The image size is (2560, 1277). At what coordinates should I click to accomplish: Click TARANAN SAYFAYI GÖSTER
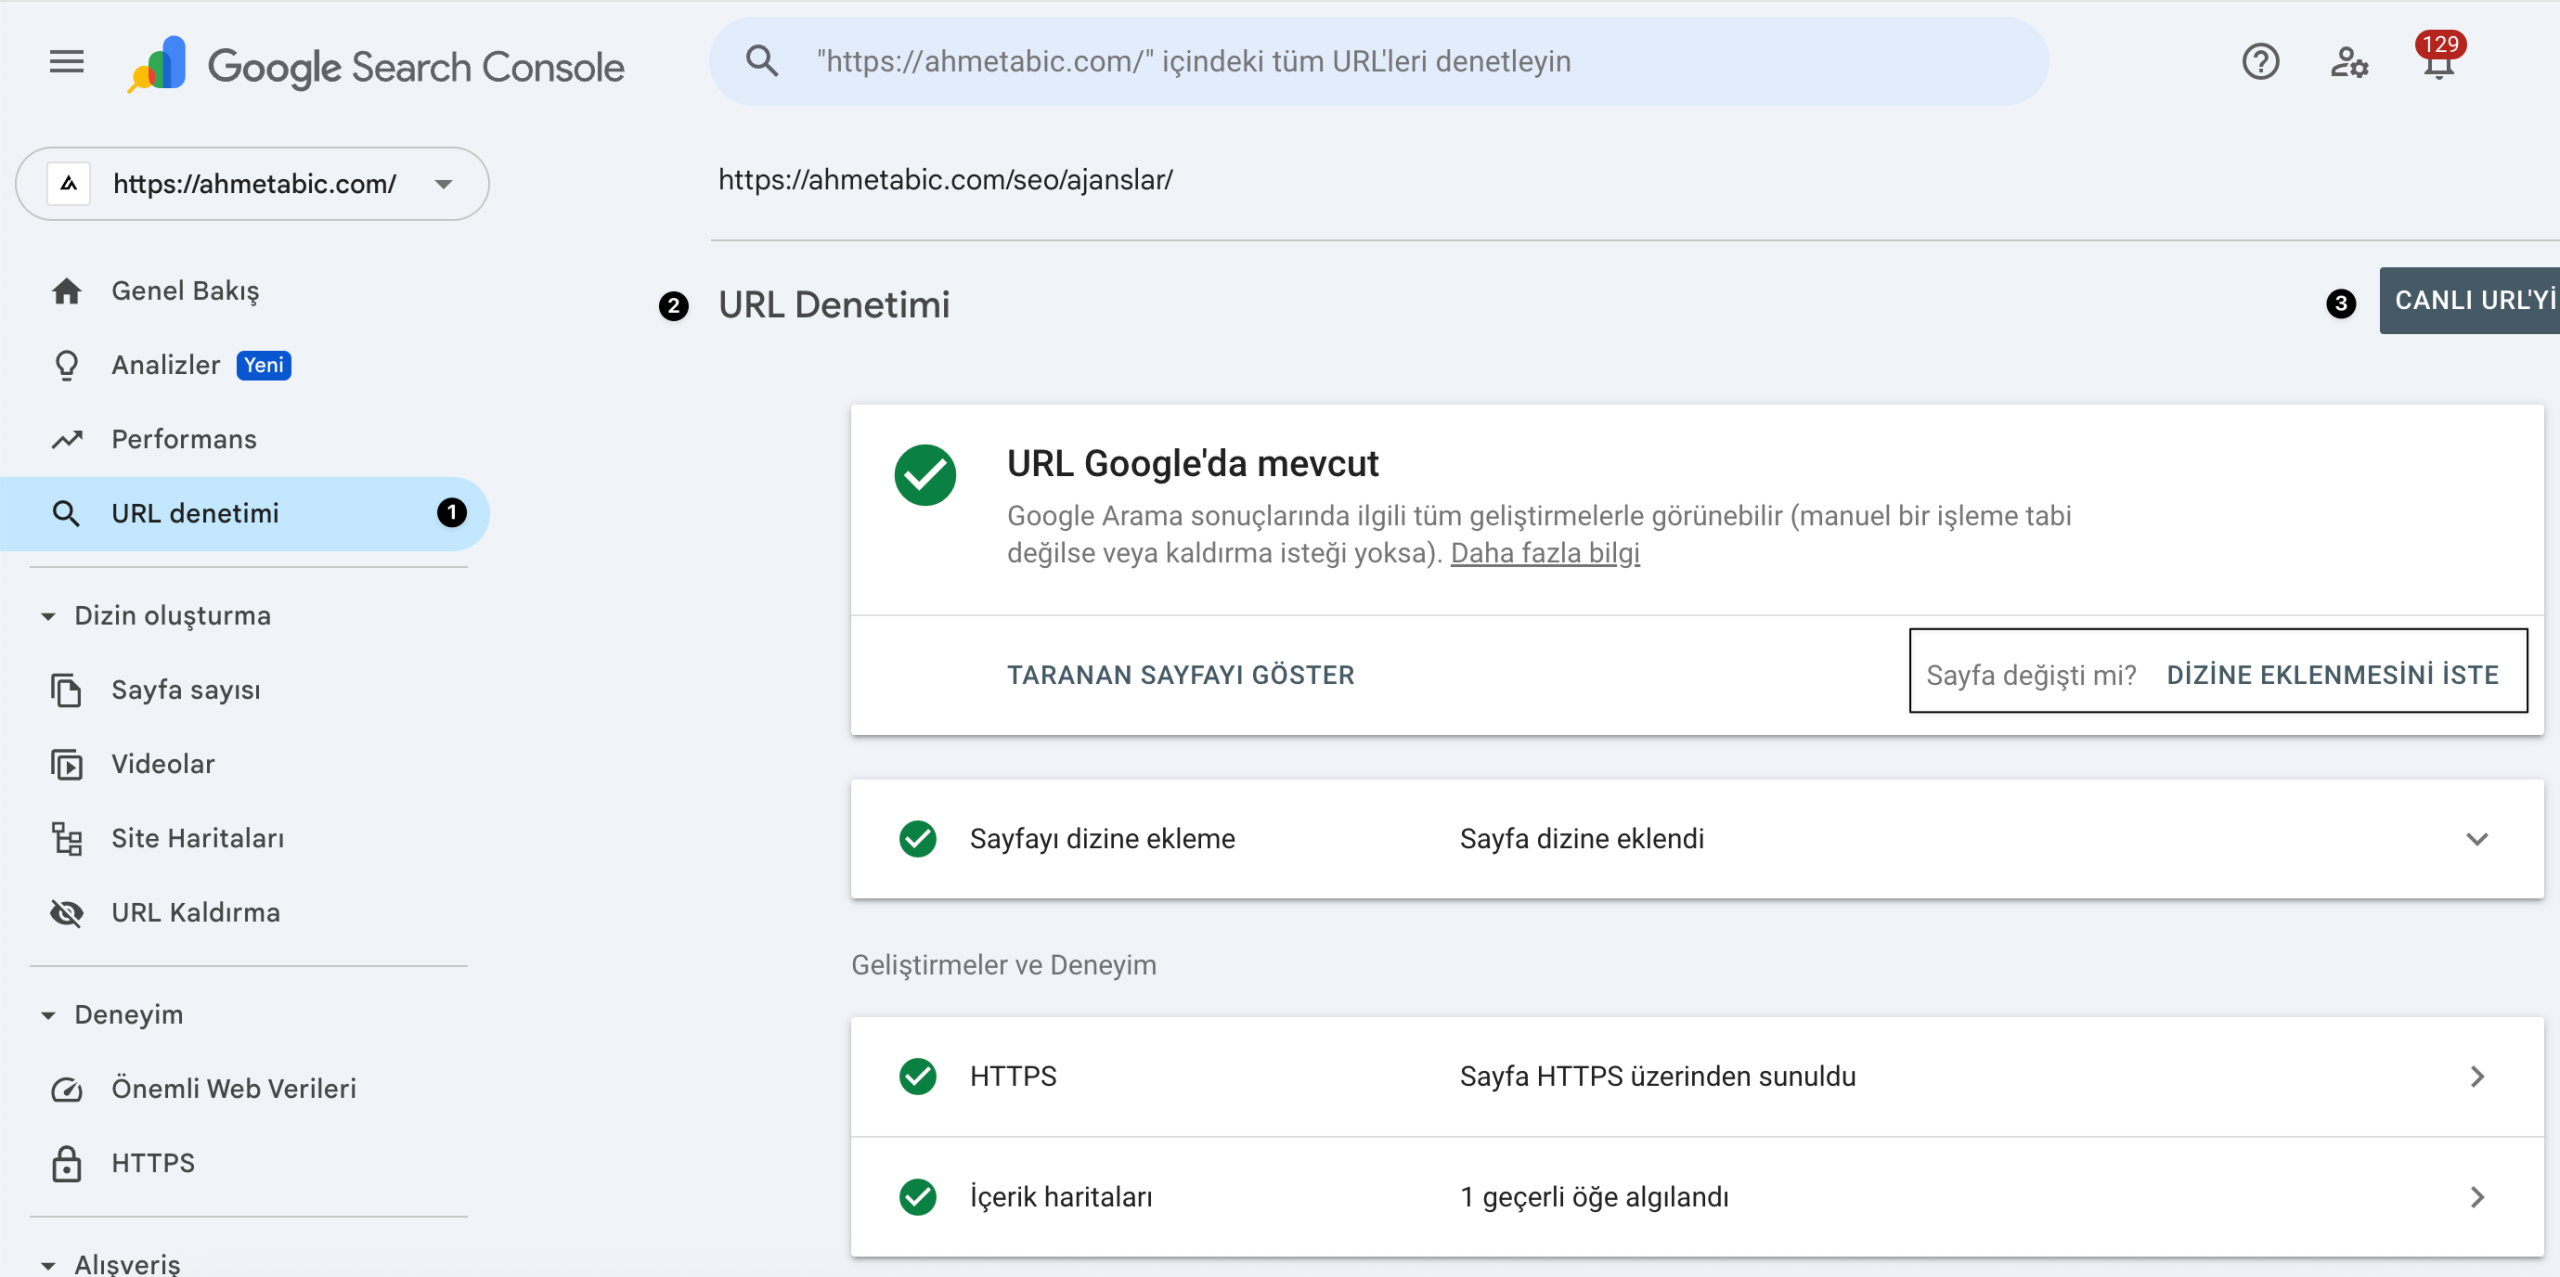tap(1180, 675)
